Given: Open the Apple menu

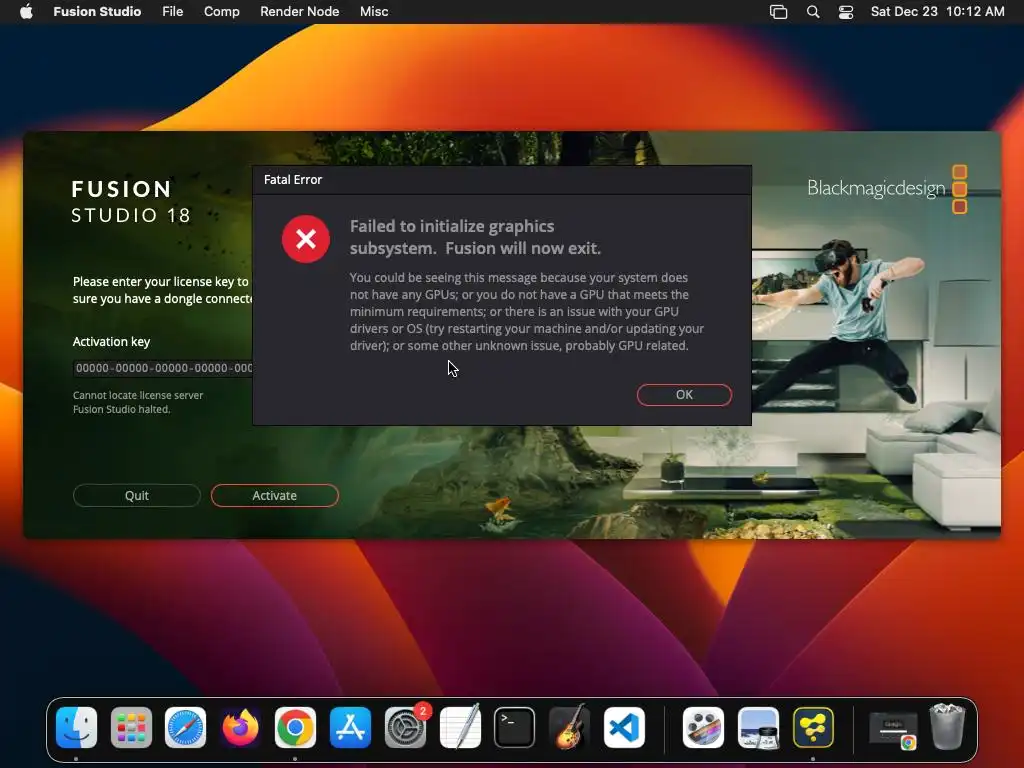Looking at the screenshot, I should tap(26, 11).
